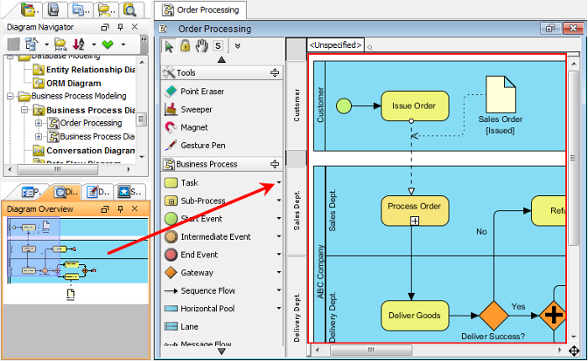The height and width of the screenshot is (361, 588).
Task: Open Sequence Flow dropdown arrow
Action: (279, 290)
